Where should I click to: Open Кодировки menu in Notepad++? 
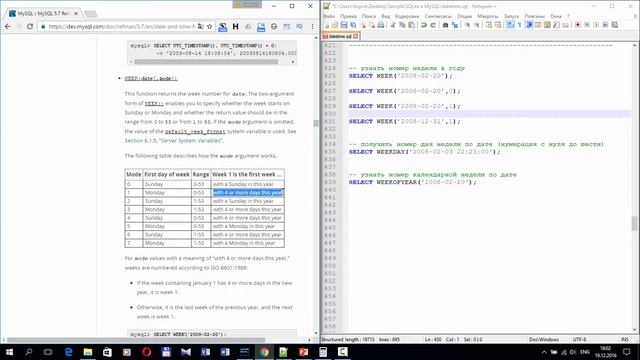pyautogui.click(x=407, y=16)
